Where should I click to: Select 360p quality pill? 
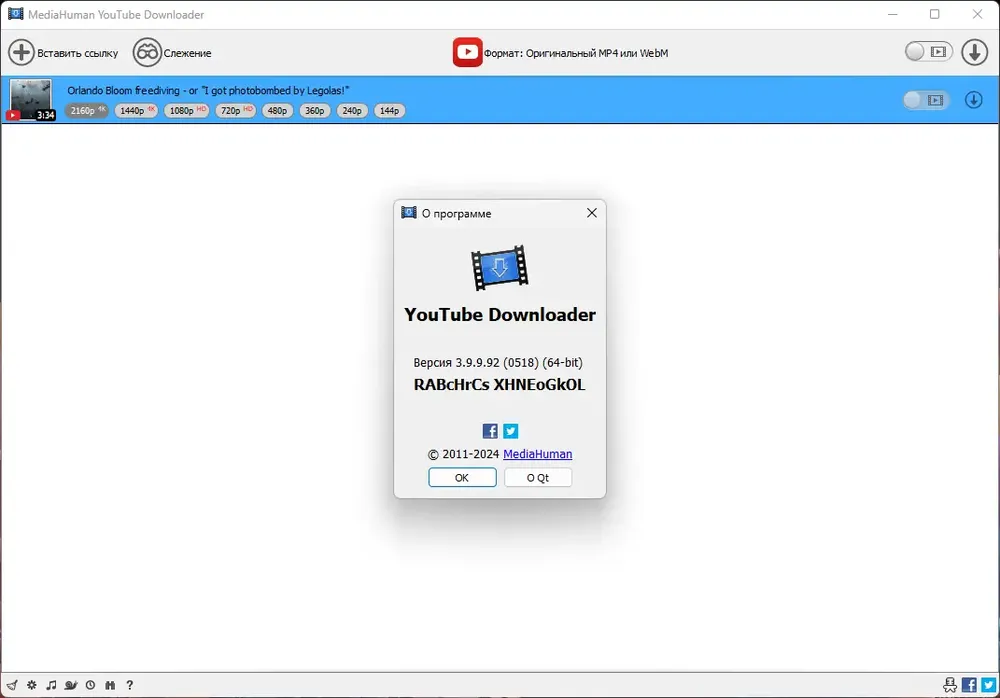pyautogui.click(x=314, y=110)
